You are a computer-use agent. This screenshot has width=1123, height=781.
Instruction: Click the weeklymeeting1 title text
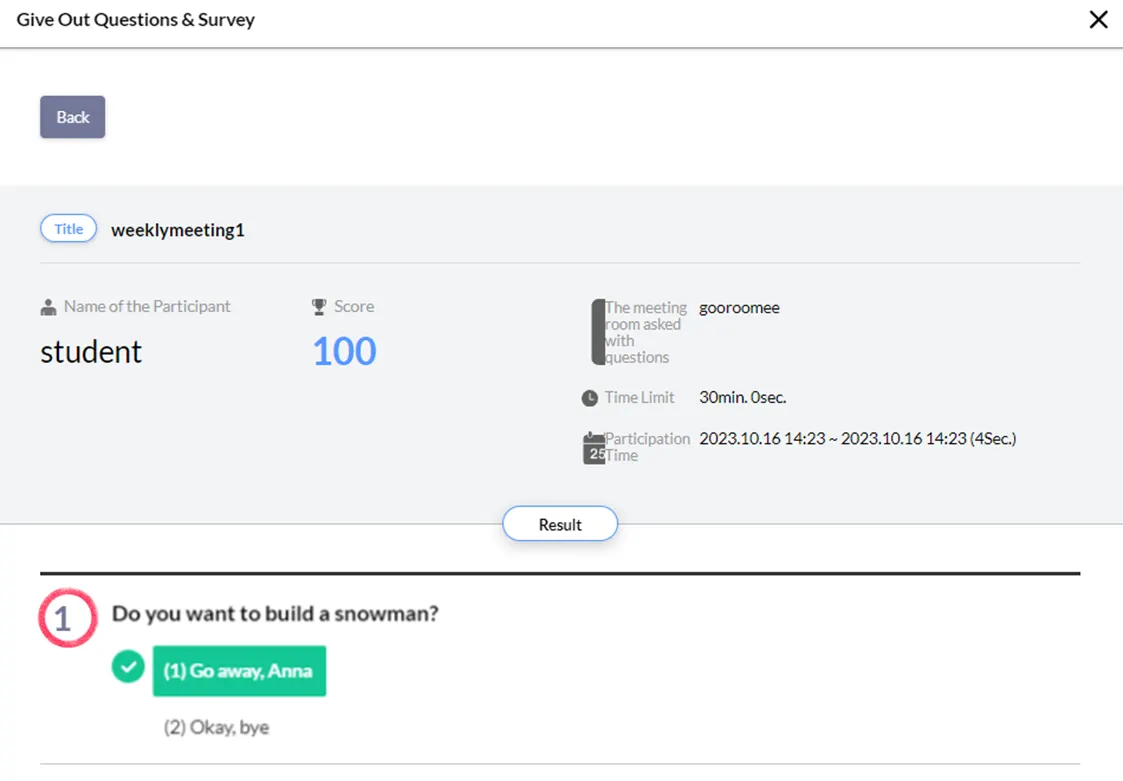point(177,230)
